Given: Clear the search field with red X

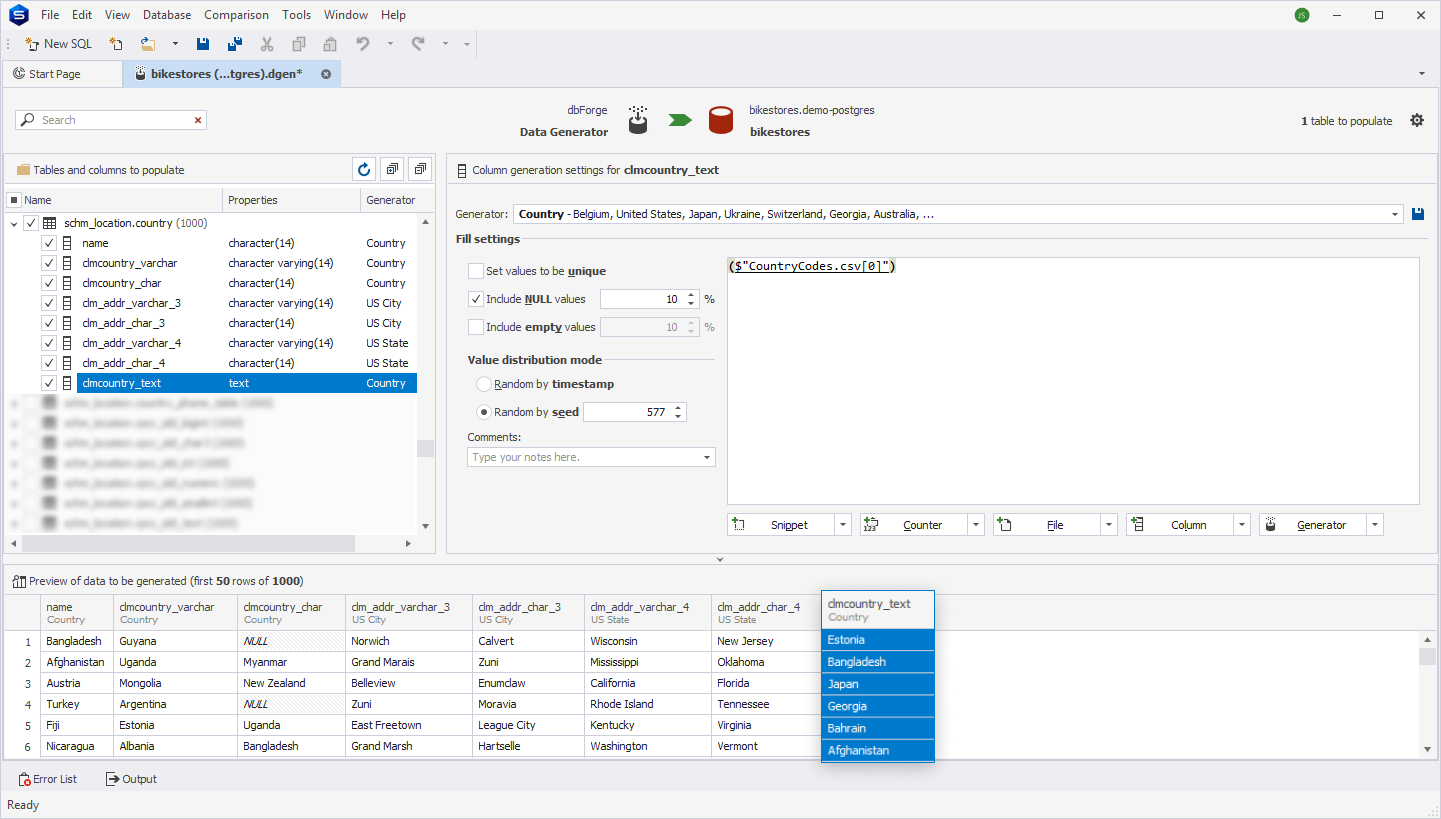Looking at the screenshot, I should [x=198, y=120].
